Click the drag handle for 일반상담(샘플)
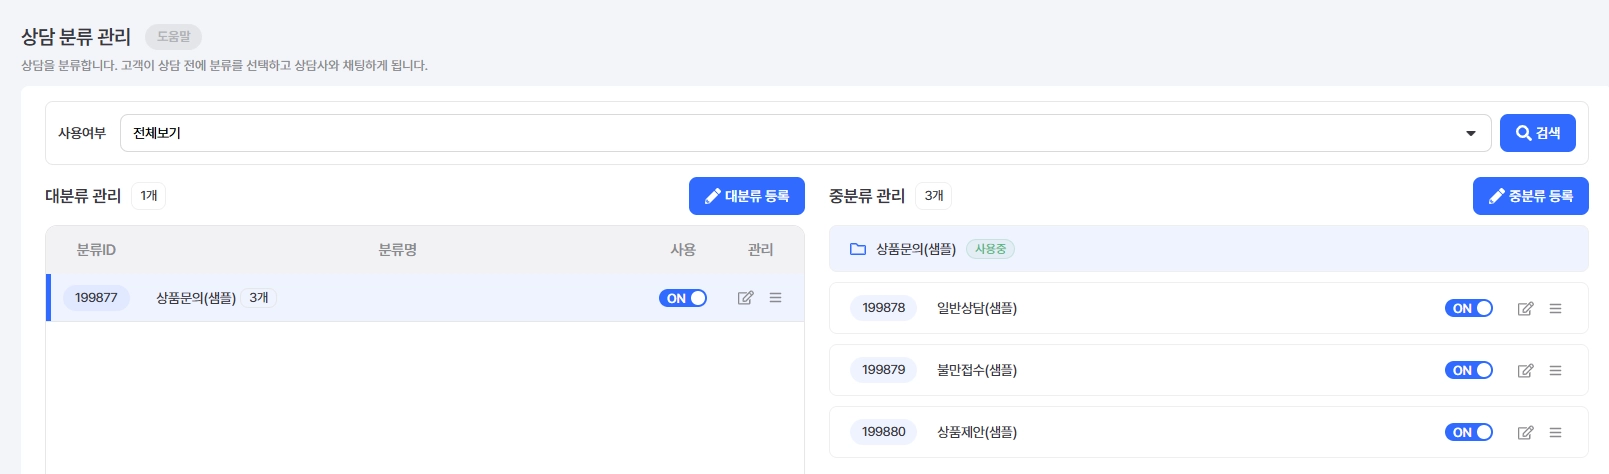1609x474 pixels. click(x=1555, y=309)
